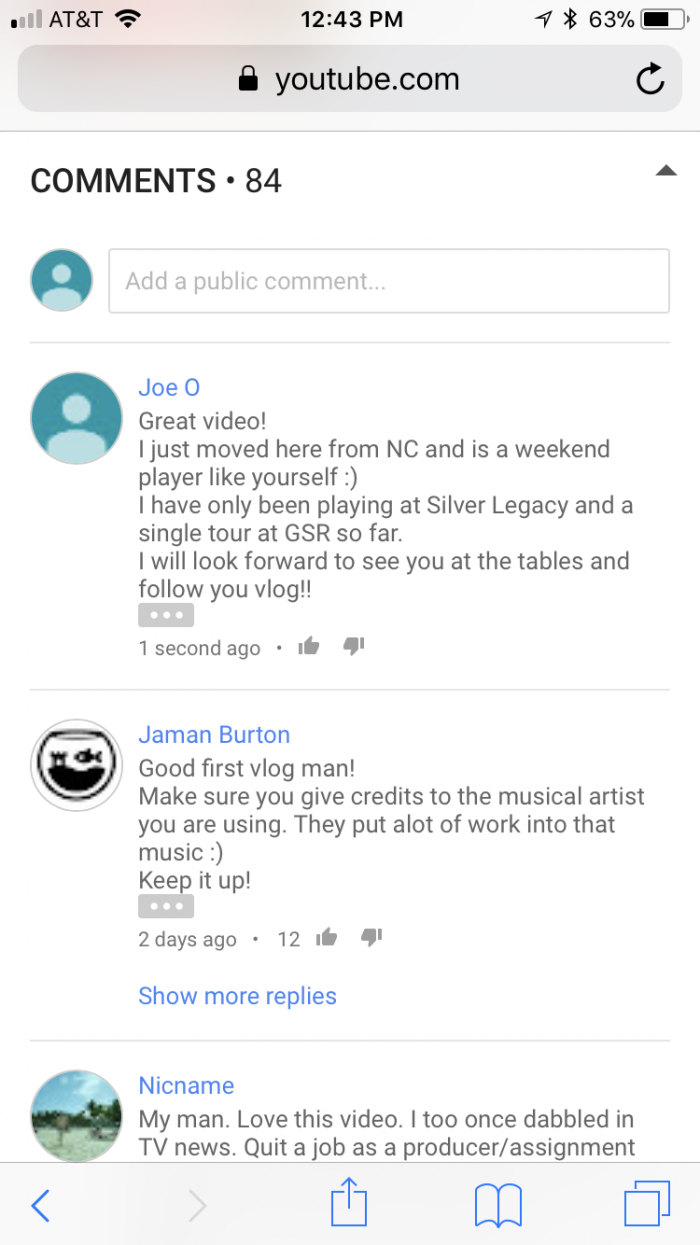The width and height of the screenshot is (700, 1245).
Task: Reload the youtube.com page
Action: tap(651, 79)
